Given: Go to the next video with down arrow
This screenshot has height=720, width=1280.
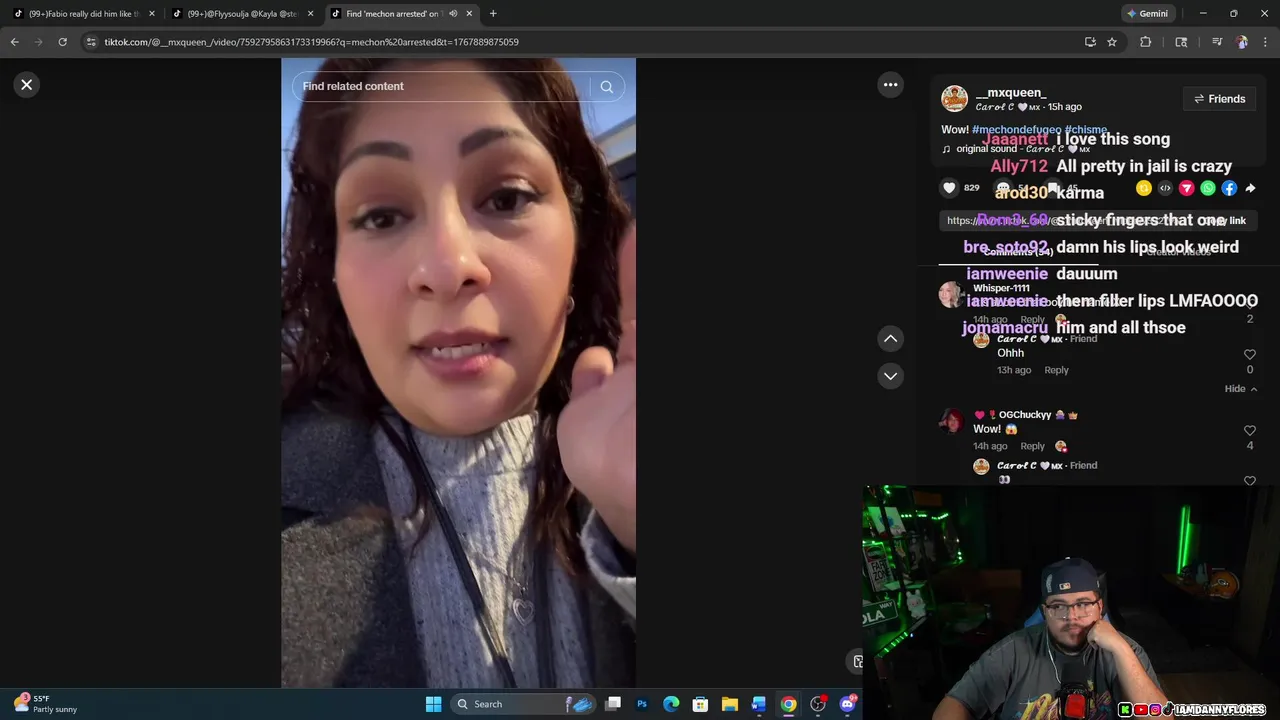Looking at the screenshot, I should click(890, 376).
